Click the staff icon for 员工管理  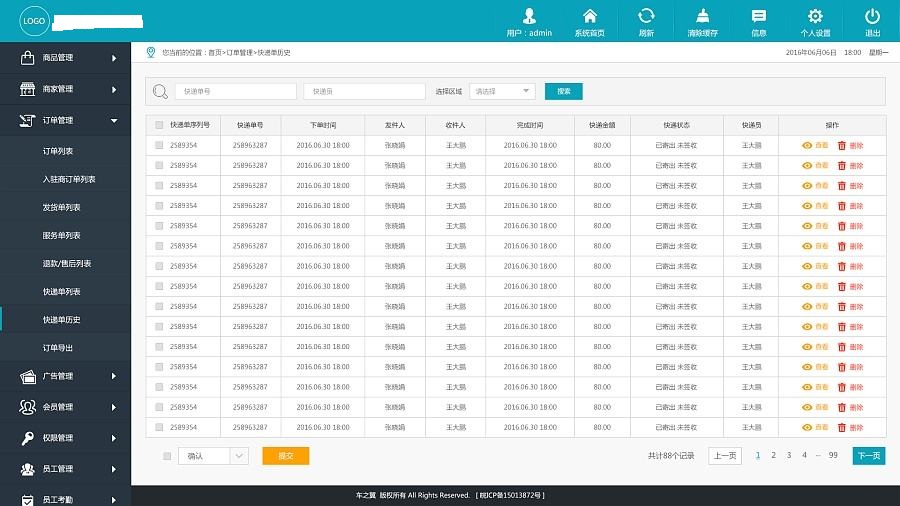(27, 469)
